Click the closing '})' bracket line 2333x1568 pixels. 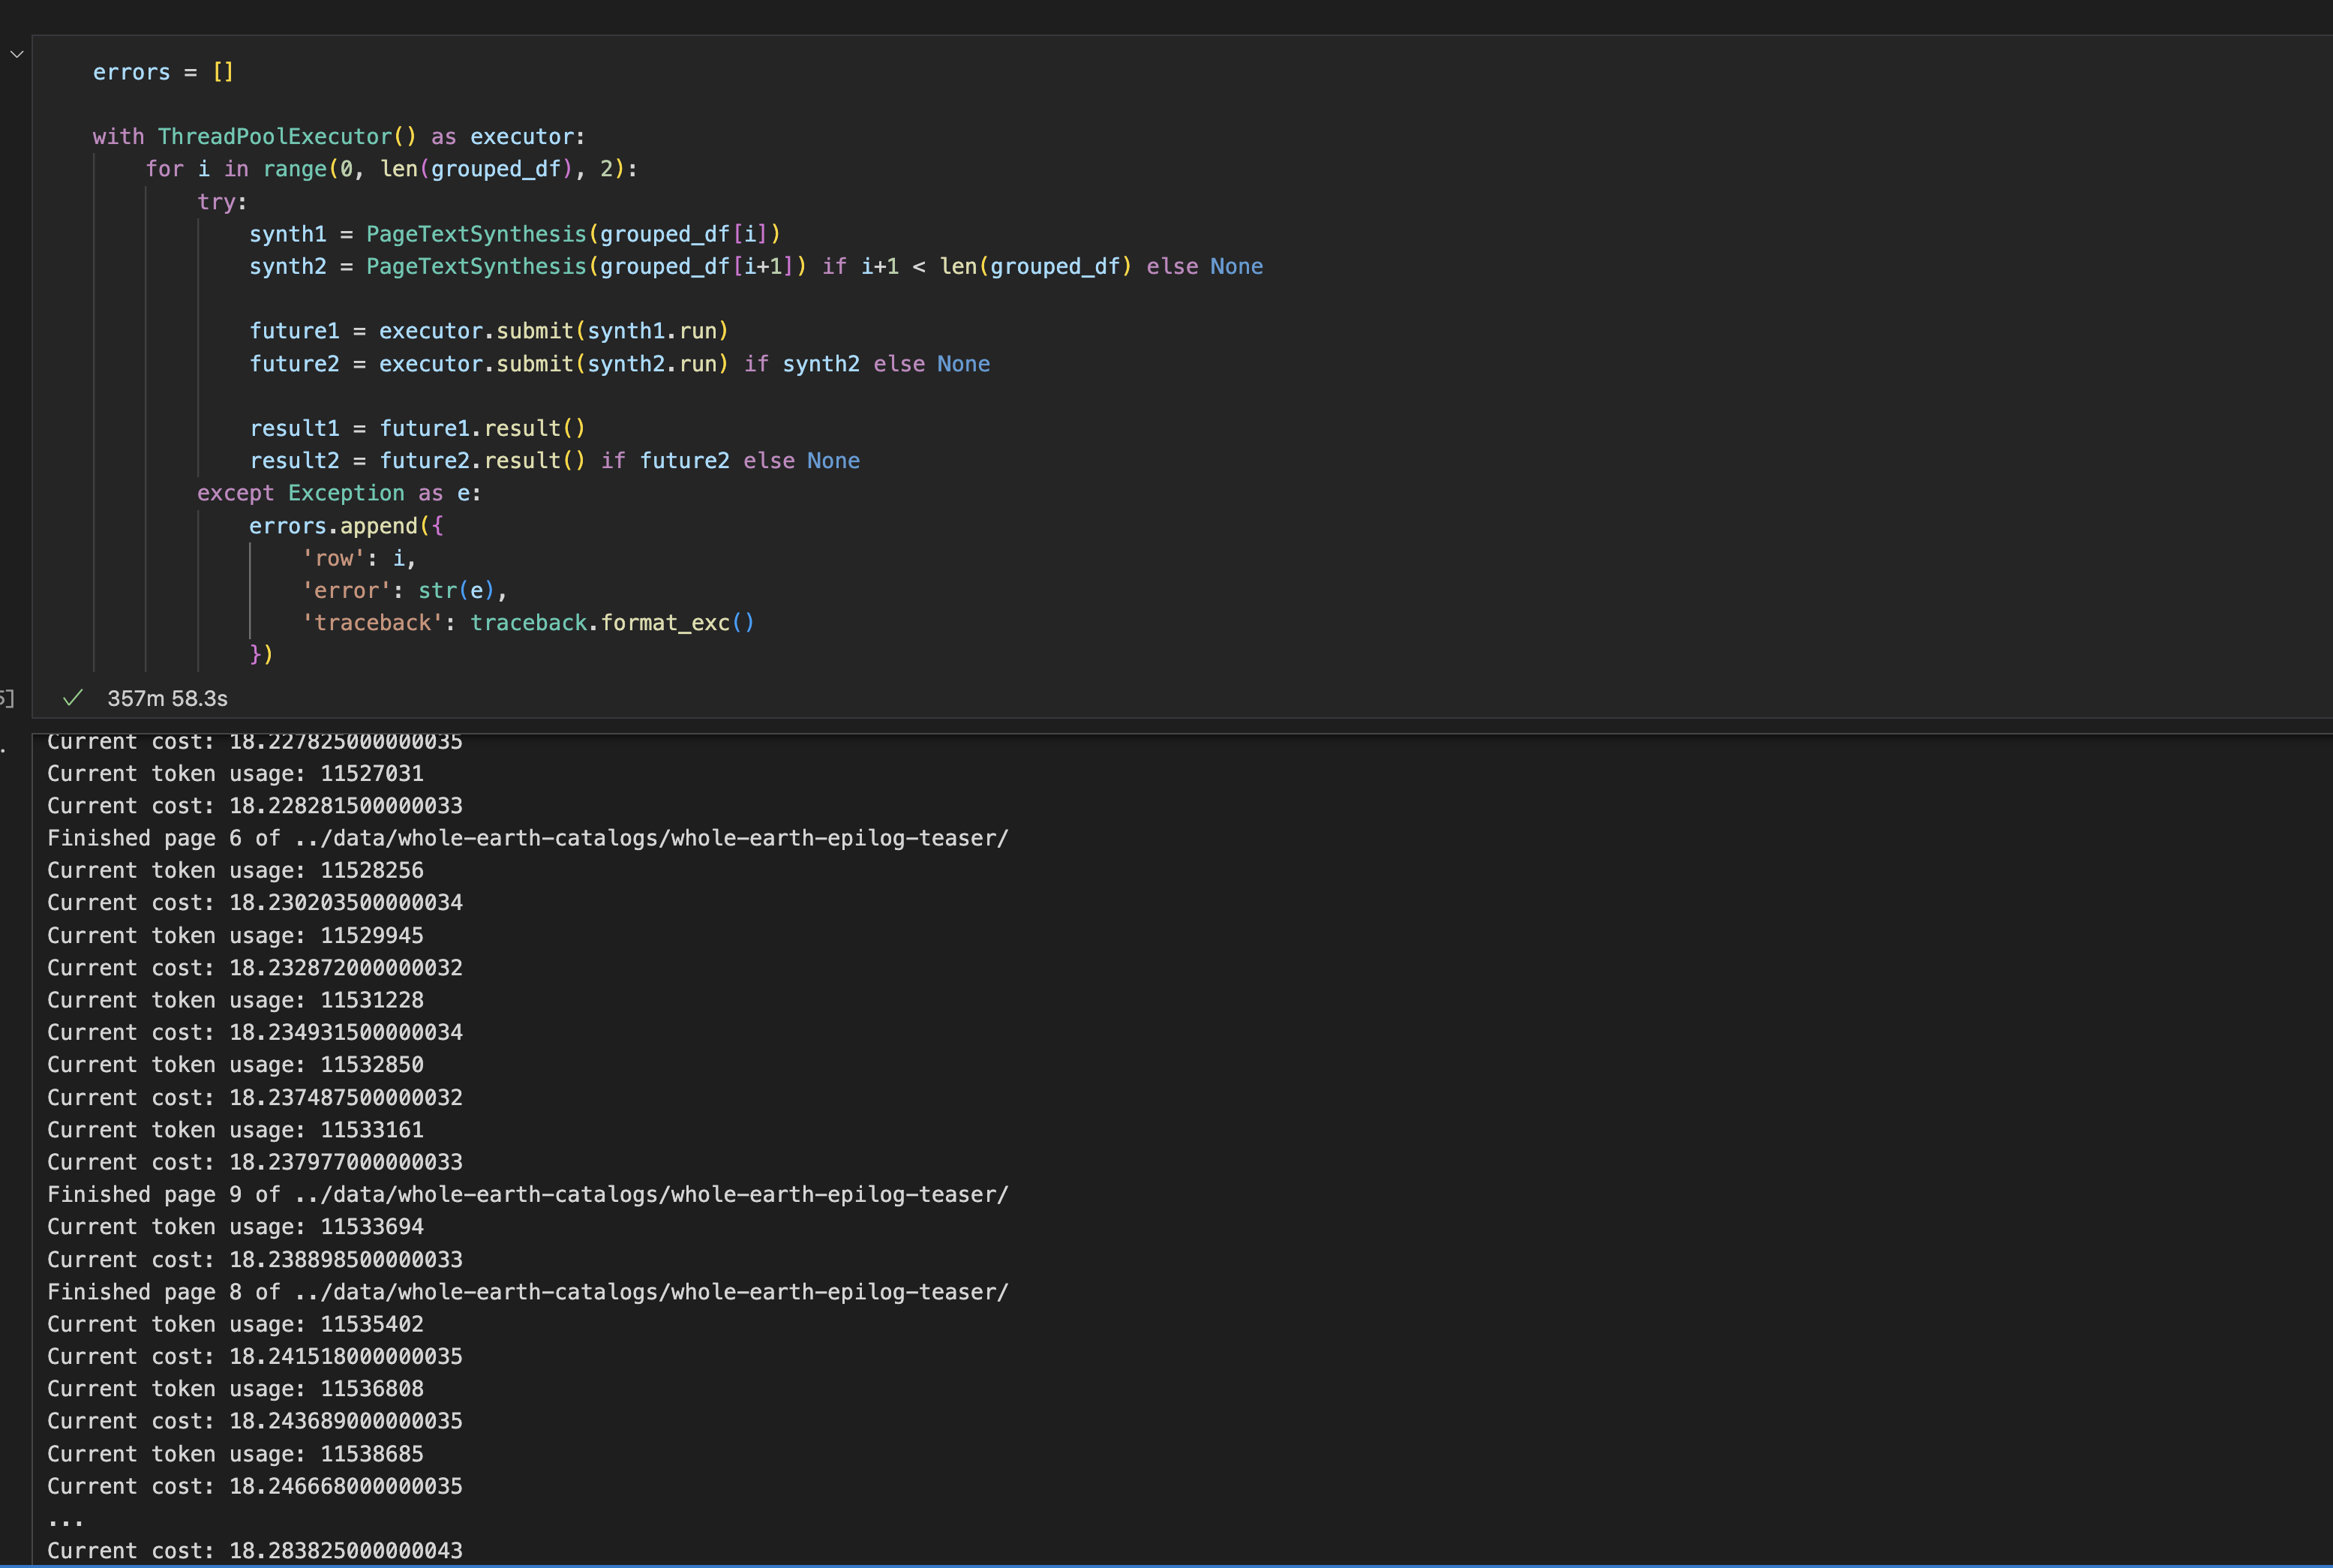[x=261, y=654]
